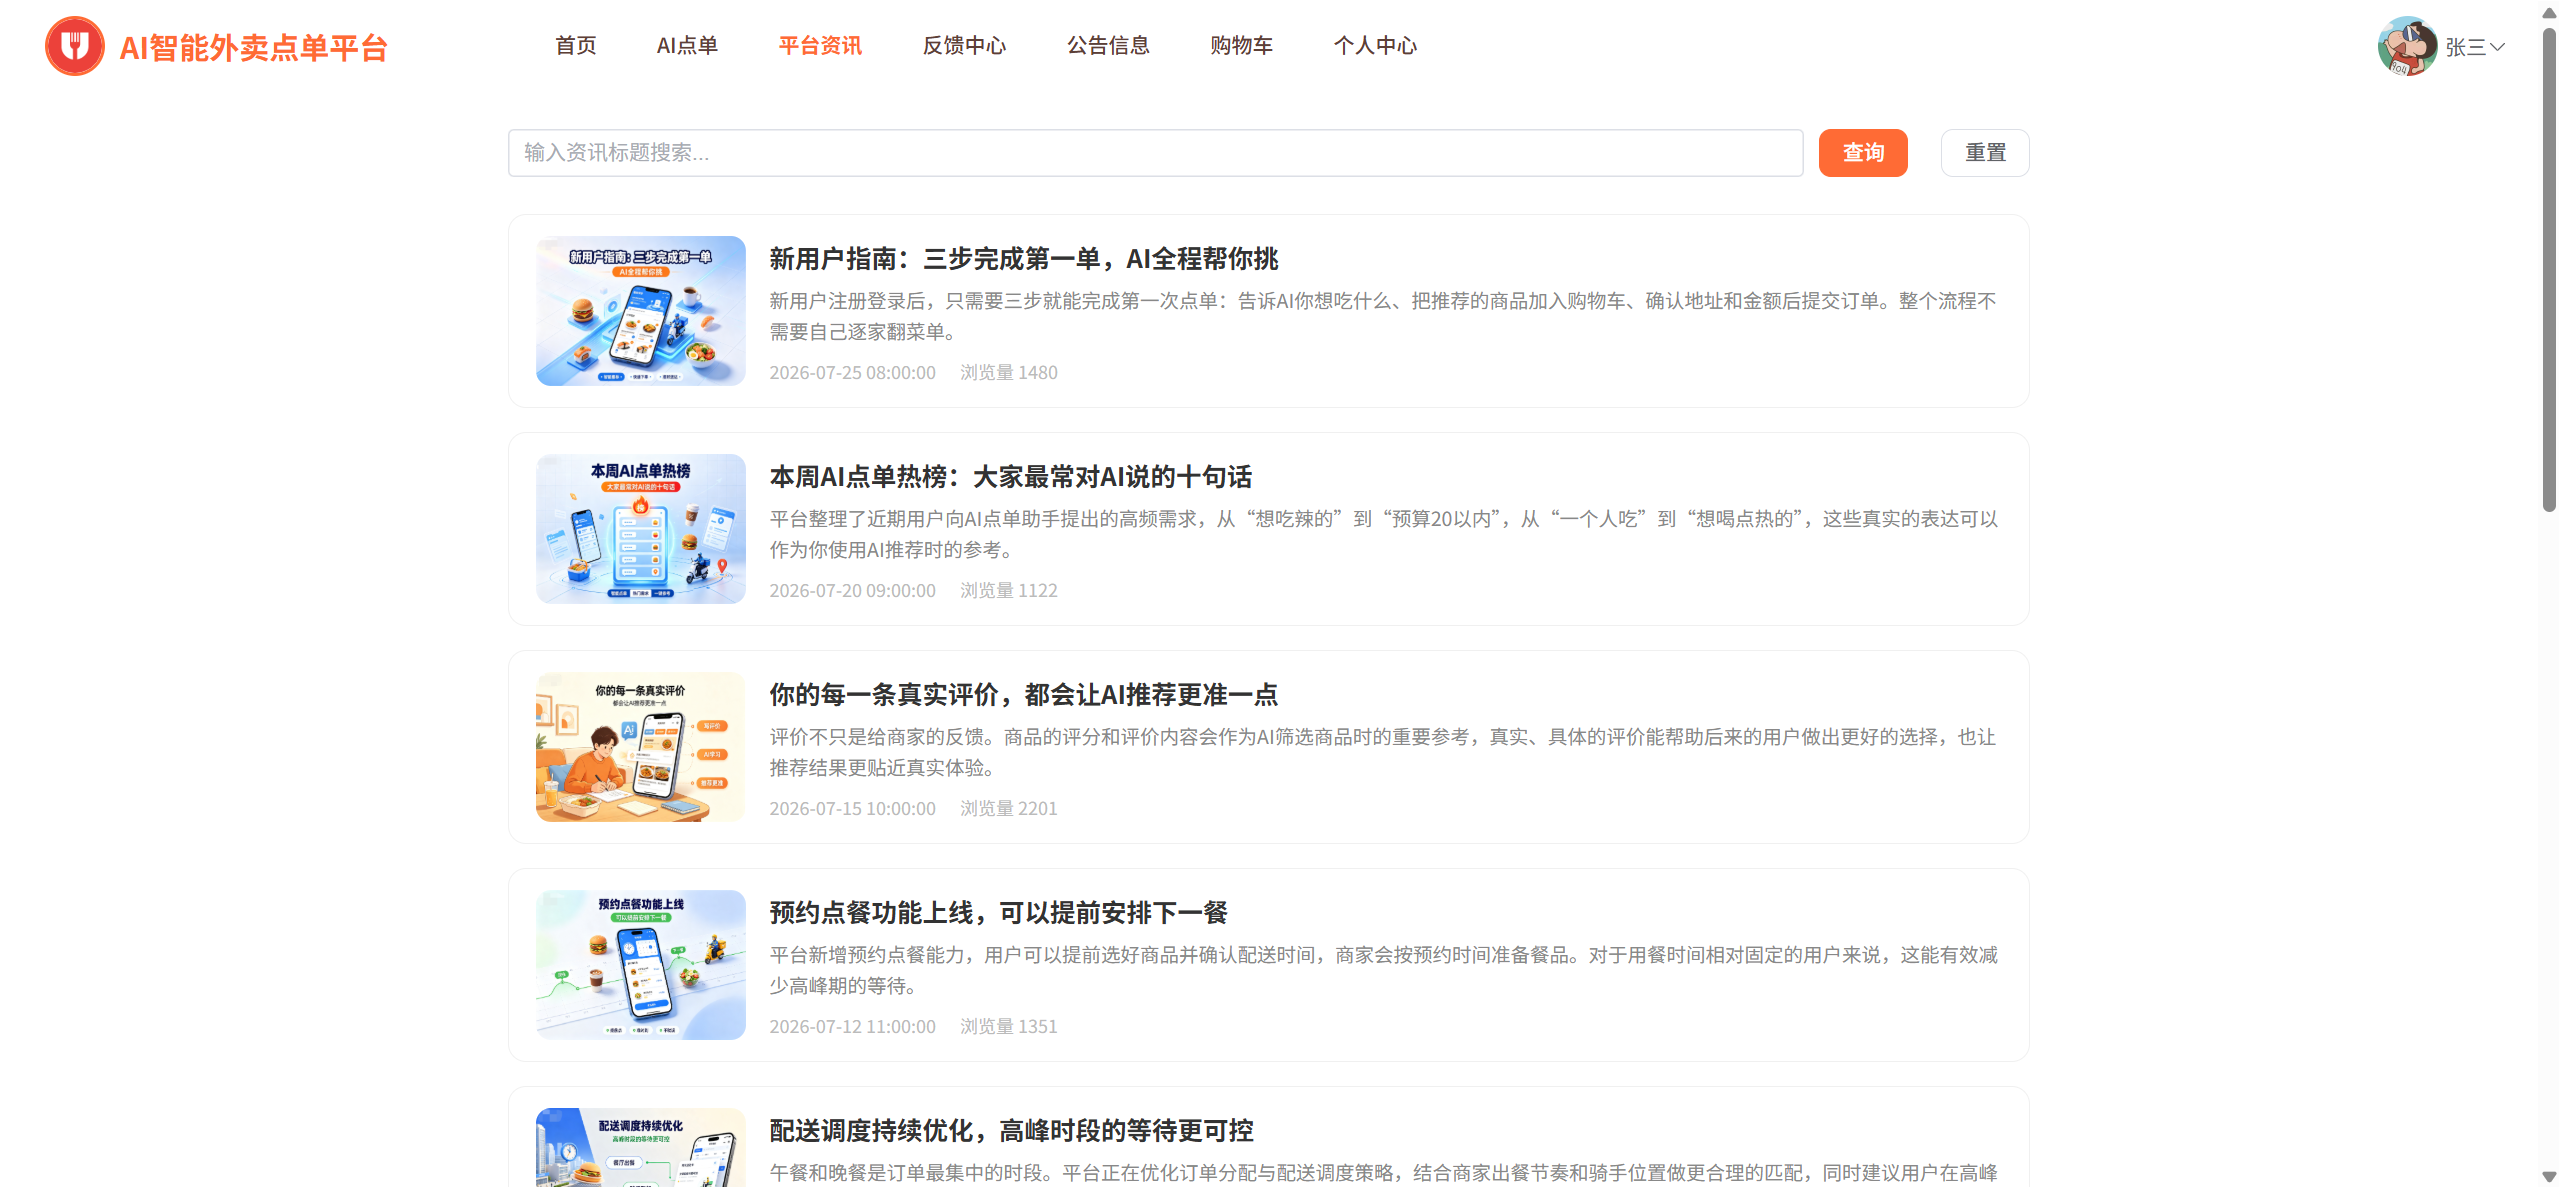The height and width of the screenshot is (1187, 2559).
Task: Open the 个人中心 menu item
Action: (1375, 46)
